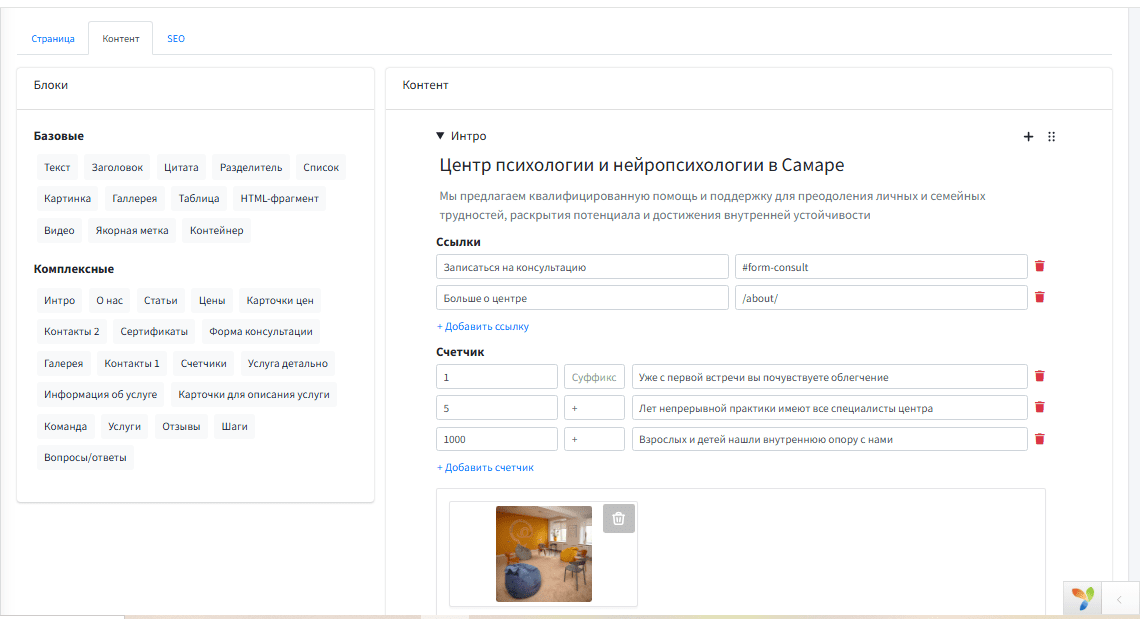1140x619 pixels.
Task: Click the empty Суффикс input field
Action: tap(594, 377)
